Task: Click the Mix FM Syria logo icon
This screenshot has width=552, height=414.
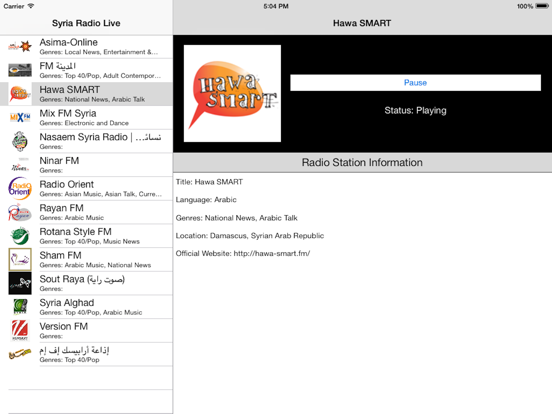Action: pos(20,118)
